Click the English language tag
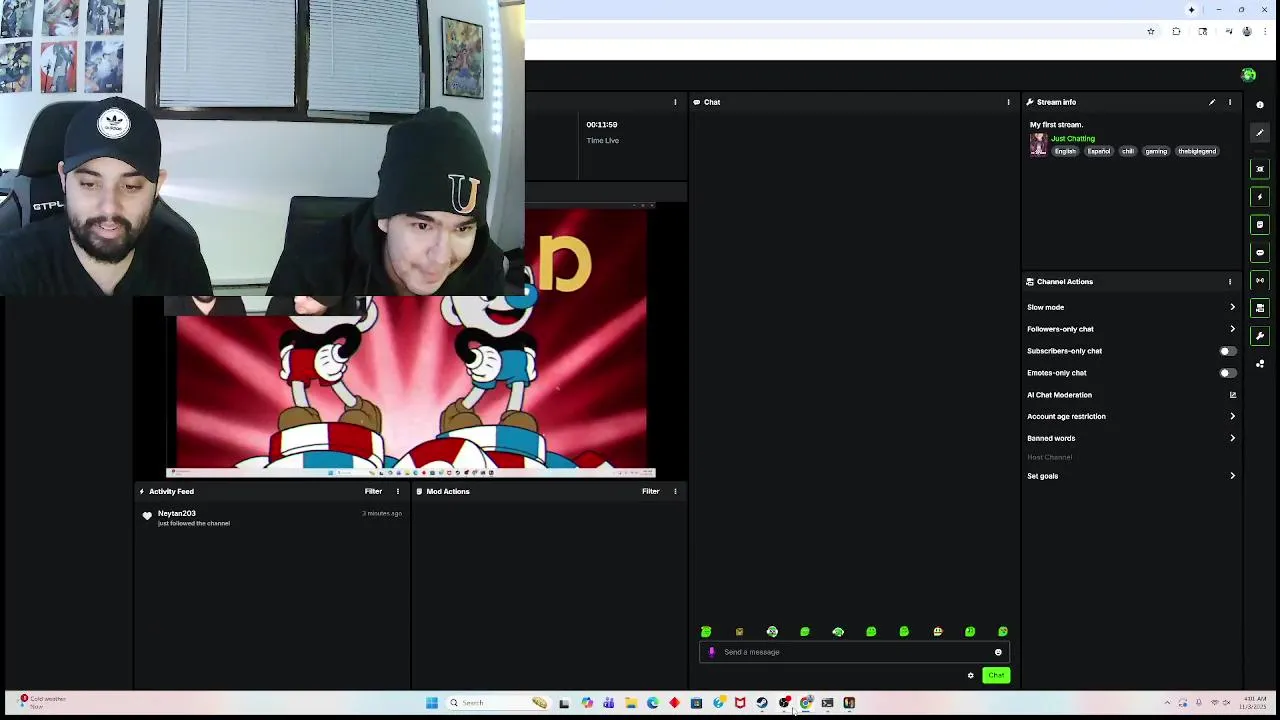 (1065, 151)
